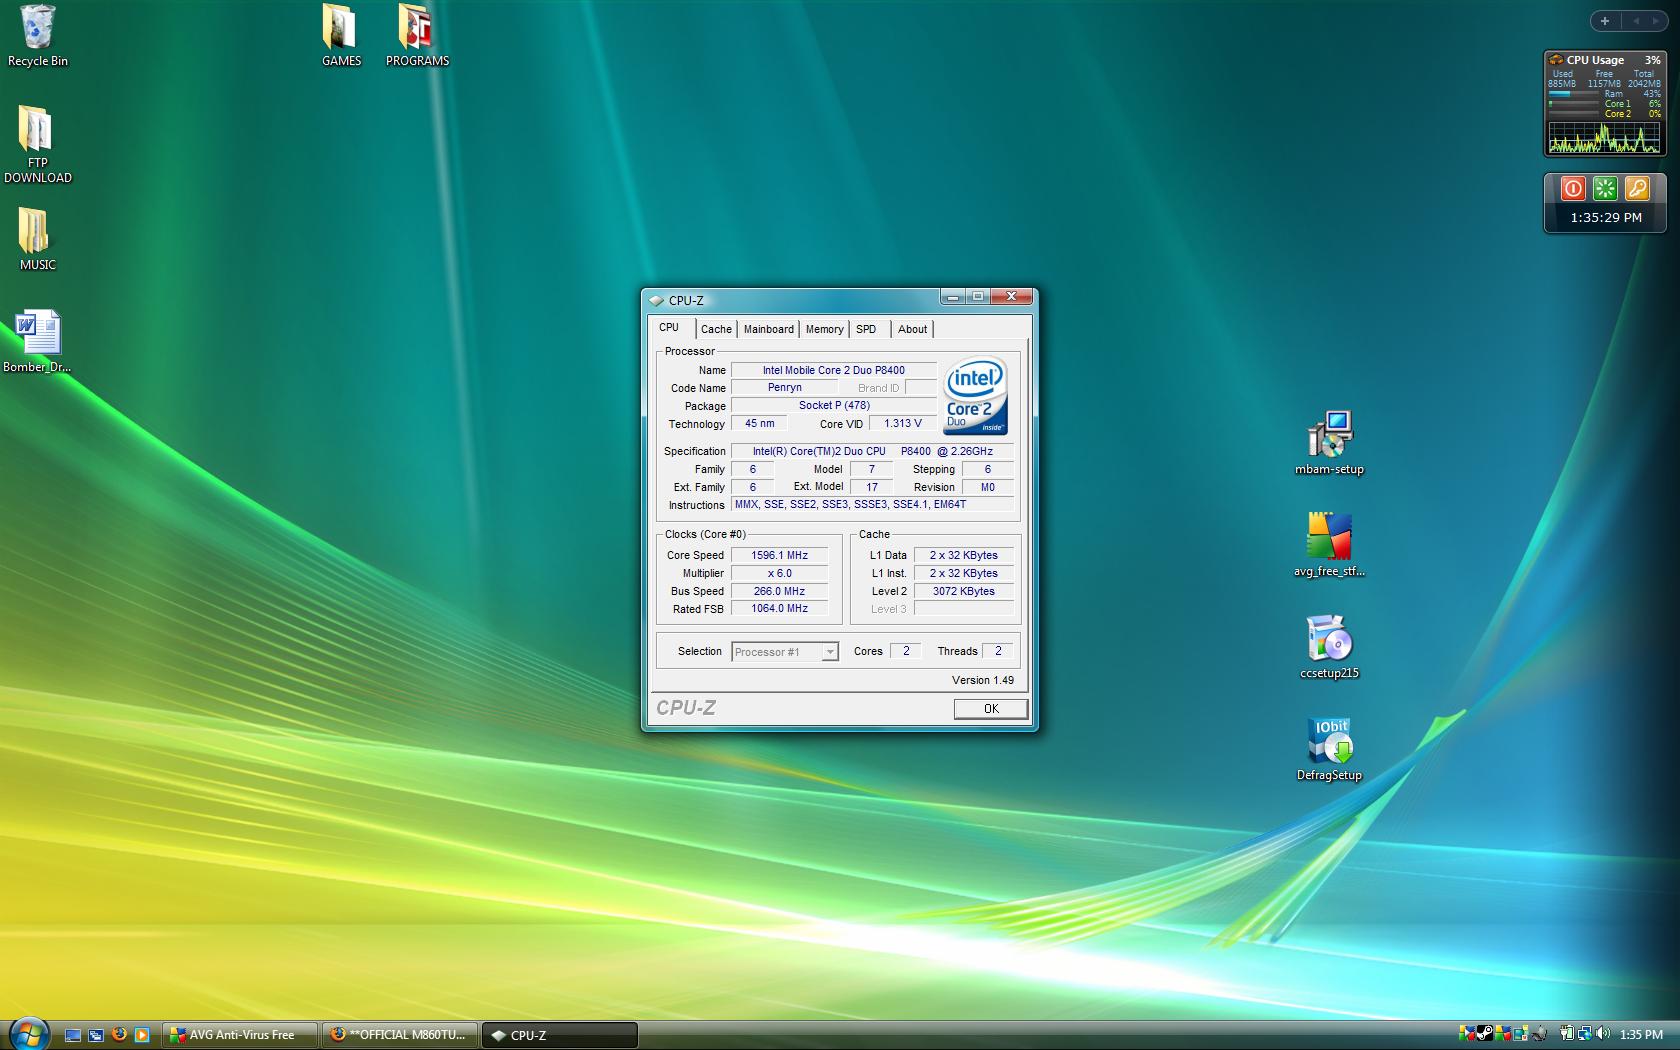Image resolution: width=1680 pixels, height=1050 pixels.
Task: Click the Windows Sidebar tray icon
Action: 1521,1033
